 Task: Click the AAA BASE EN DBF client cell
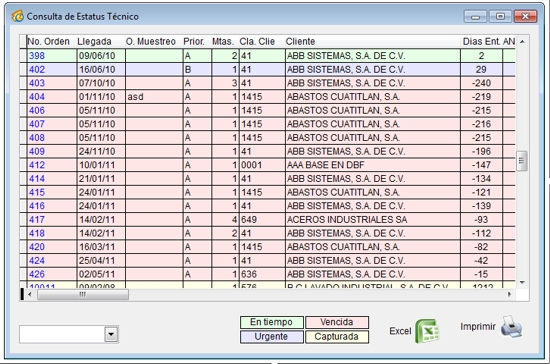(373, 165)
